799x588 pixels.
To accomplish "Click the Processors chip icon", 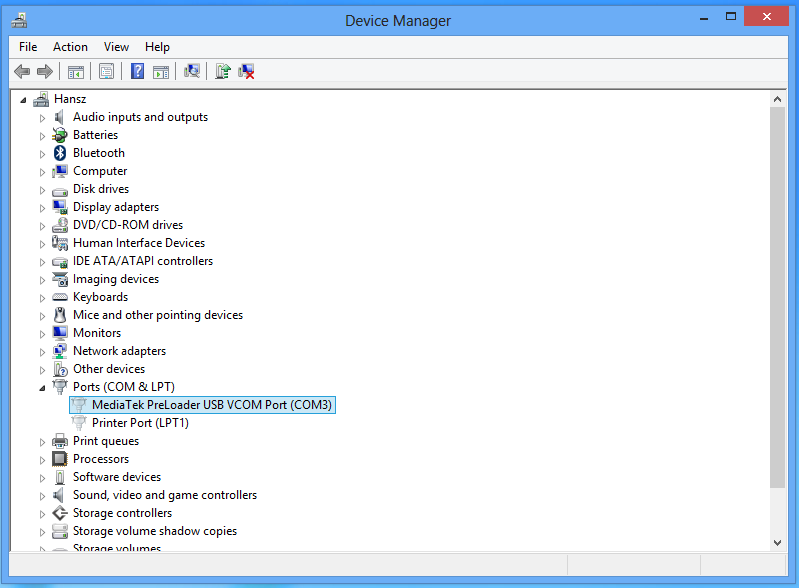I will 60,459.
